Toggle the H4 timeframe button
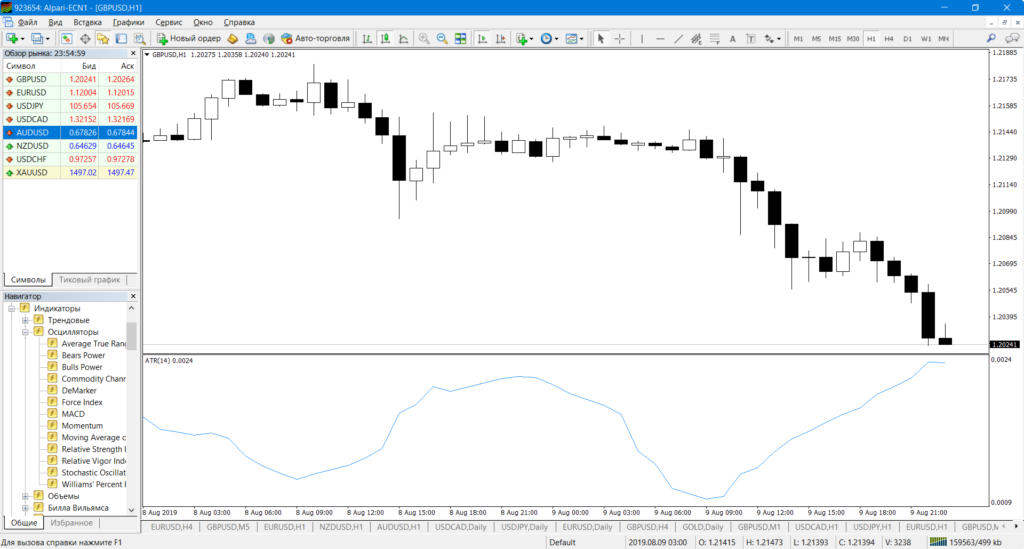 (889, 39)
